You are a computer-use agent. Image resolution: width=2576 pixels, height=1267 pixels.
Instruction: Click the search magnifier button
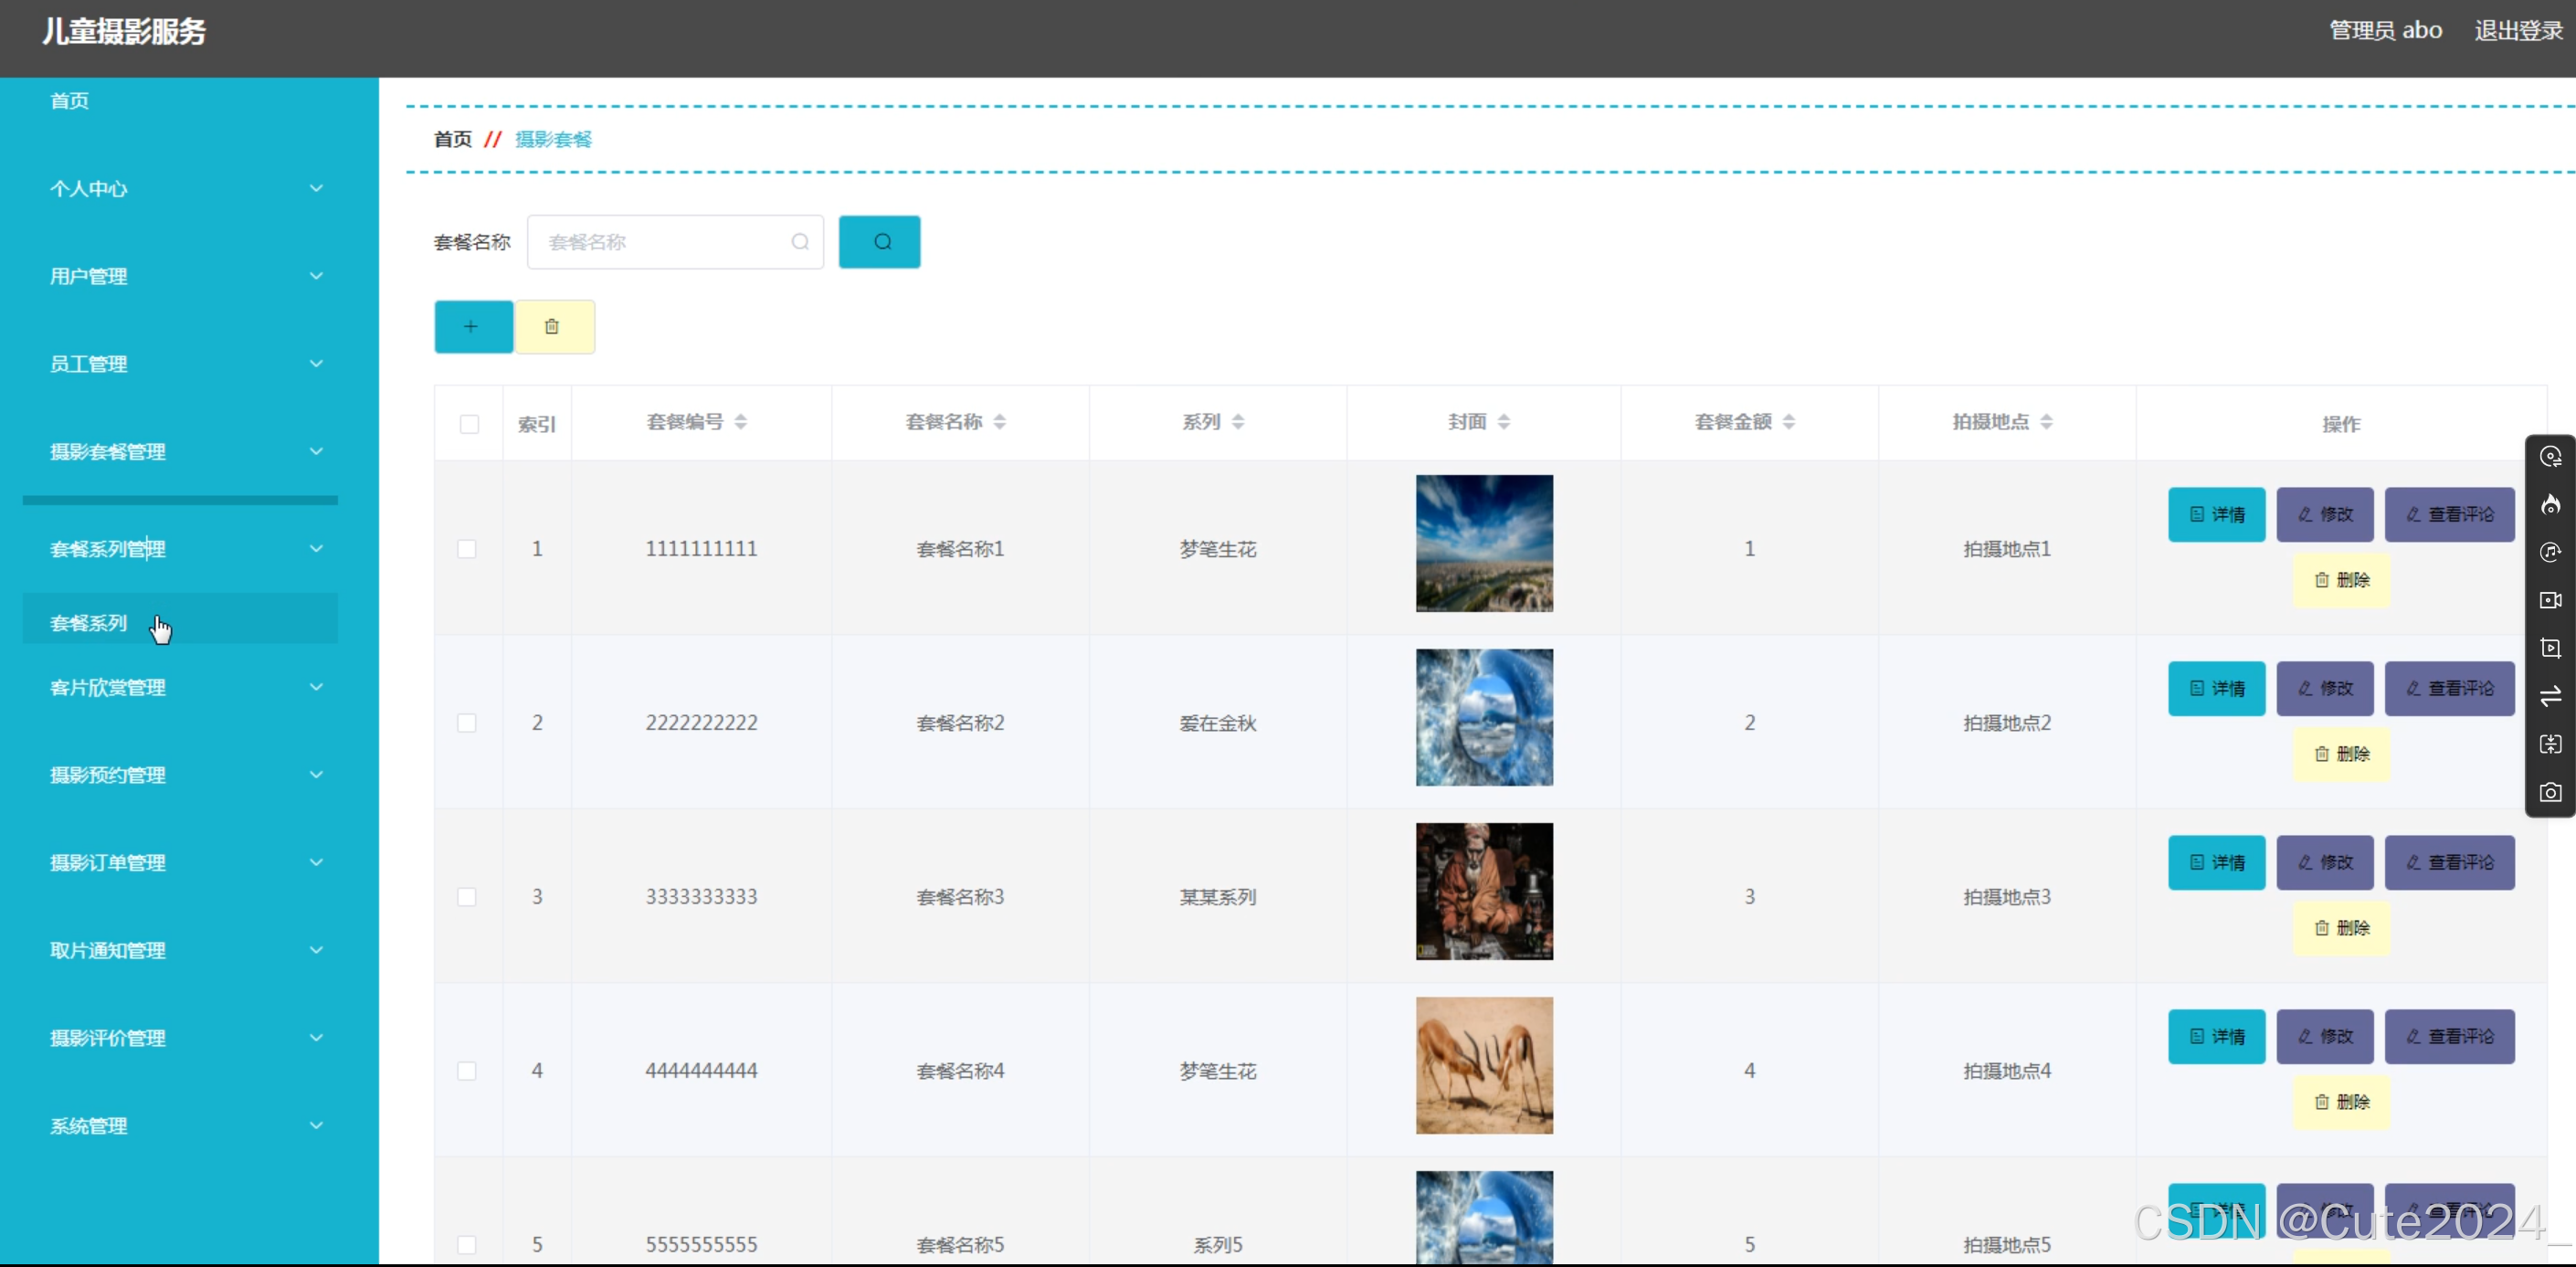coord(879,242)
